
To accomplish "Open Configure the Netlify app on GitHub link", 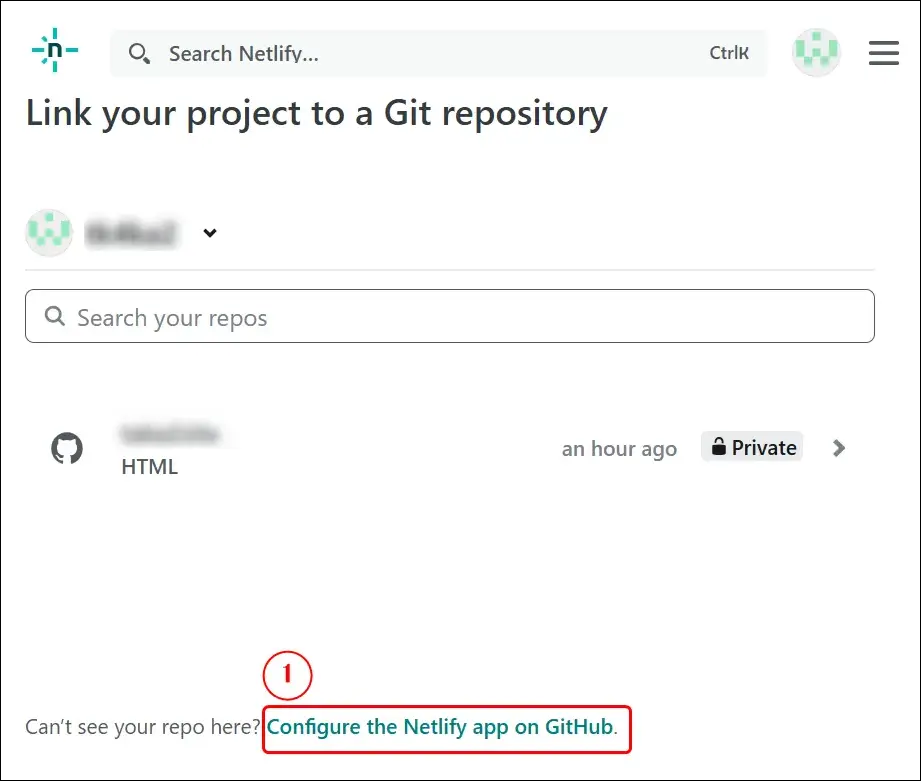I will [x=439, y=727].
